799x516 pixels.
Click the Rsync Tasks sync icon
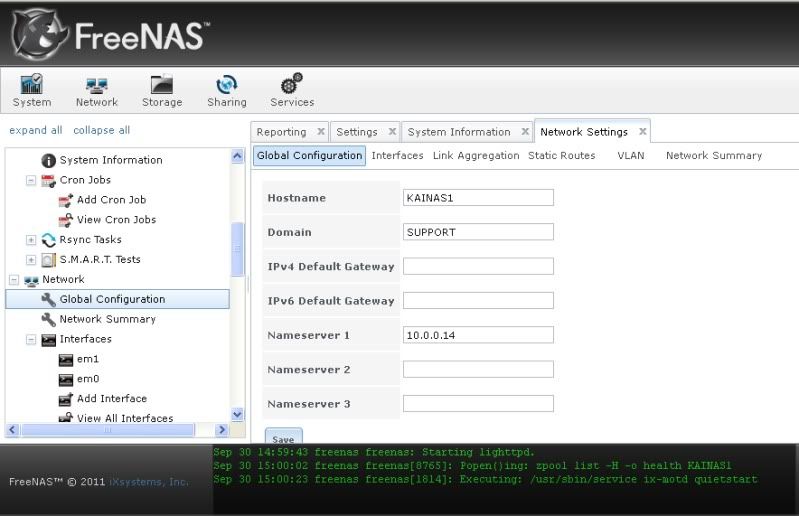[x=48, y=240]
